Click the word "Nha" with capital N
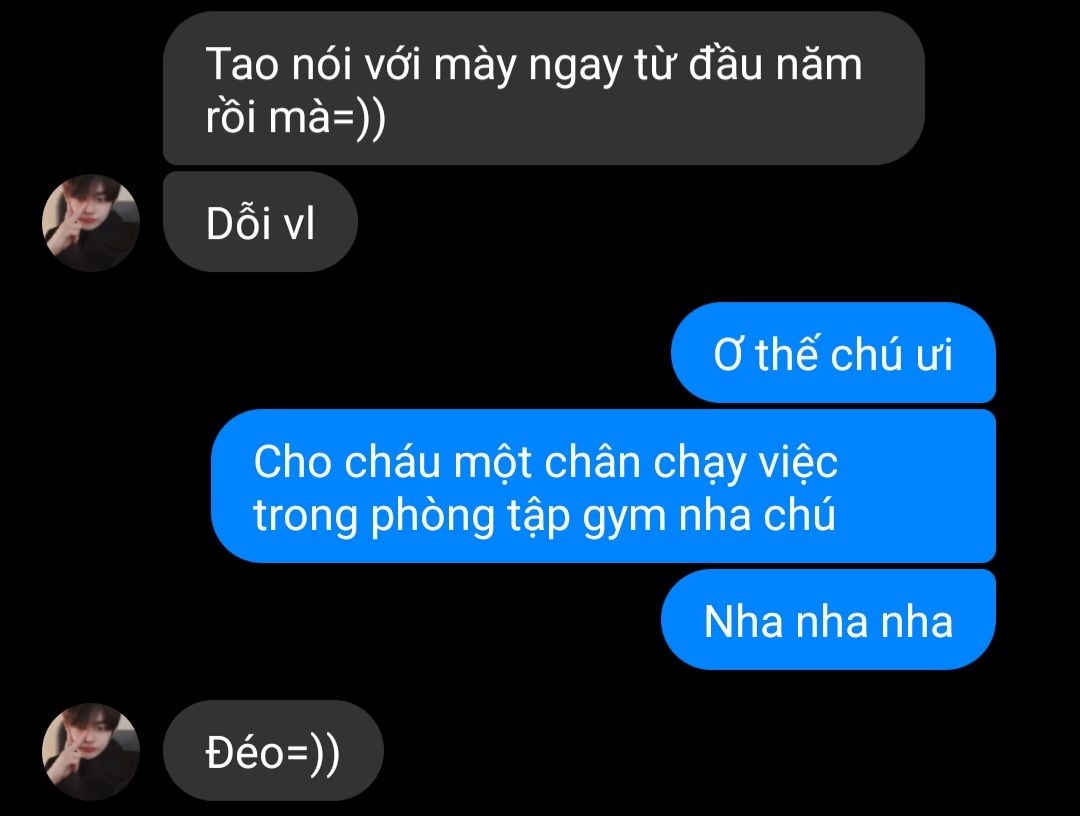The height and width of the screenshot is (816, 1080). coord(744,621)
